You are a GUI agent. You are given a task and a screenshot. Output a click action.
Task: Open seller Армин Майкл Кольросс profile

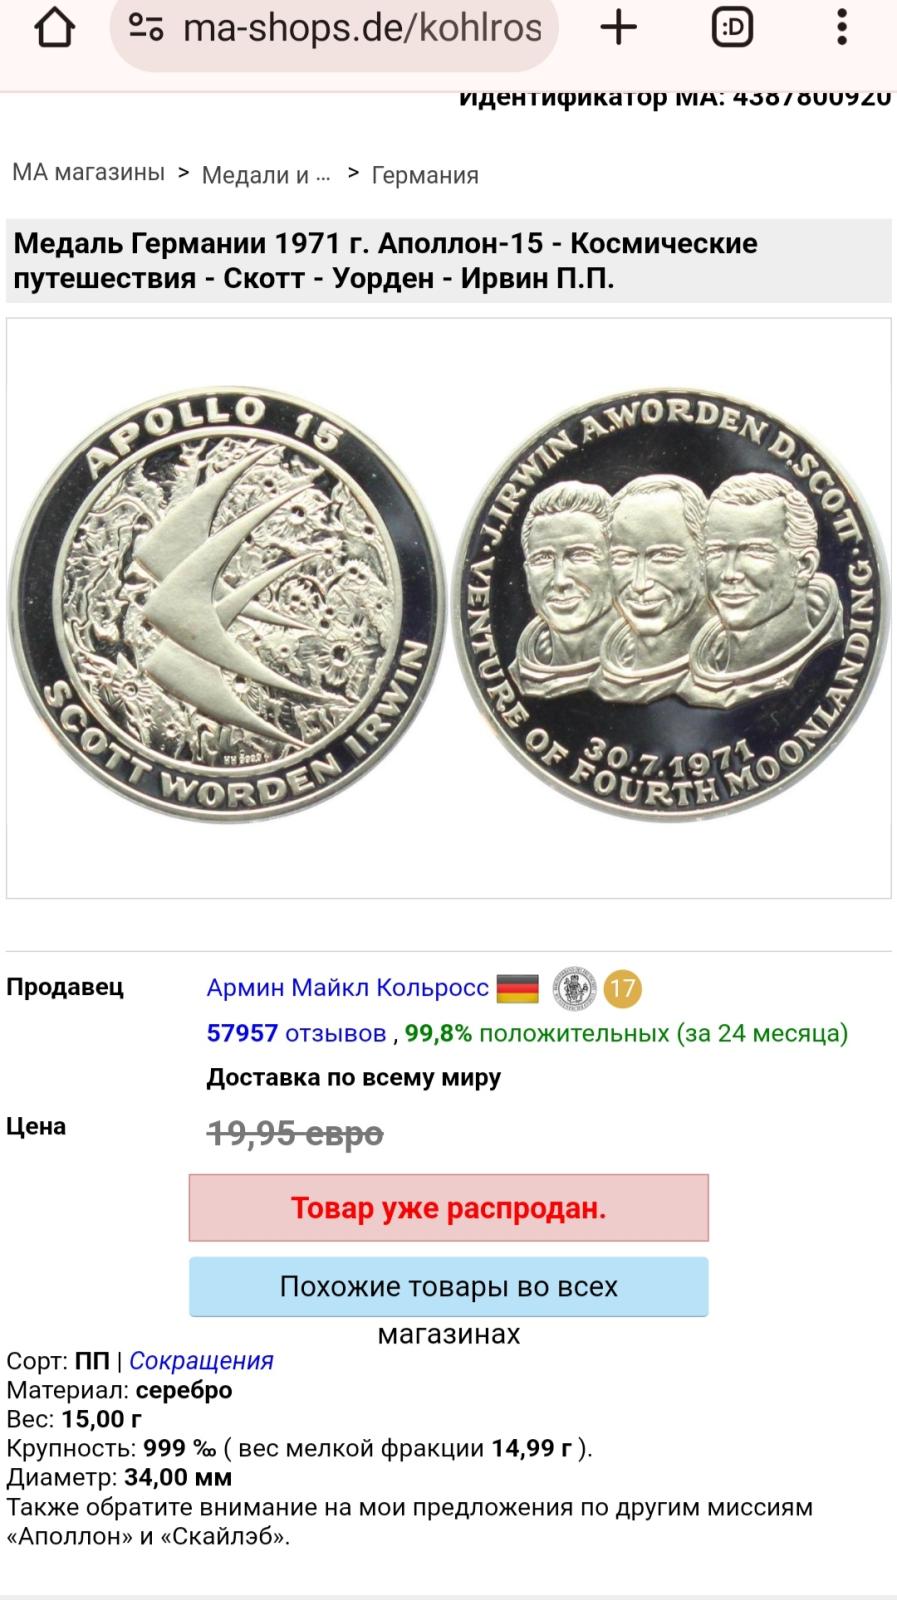pyautogui.click(x=348, y=988)
